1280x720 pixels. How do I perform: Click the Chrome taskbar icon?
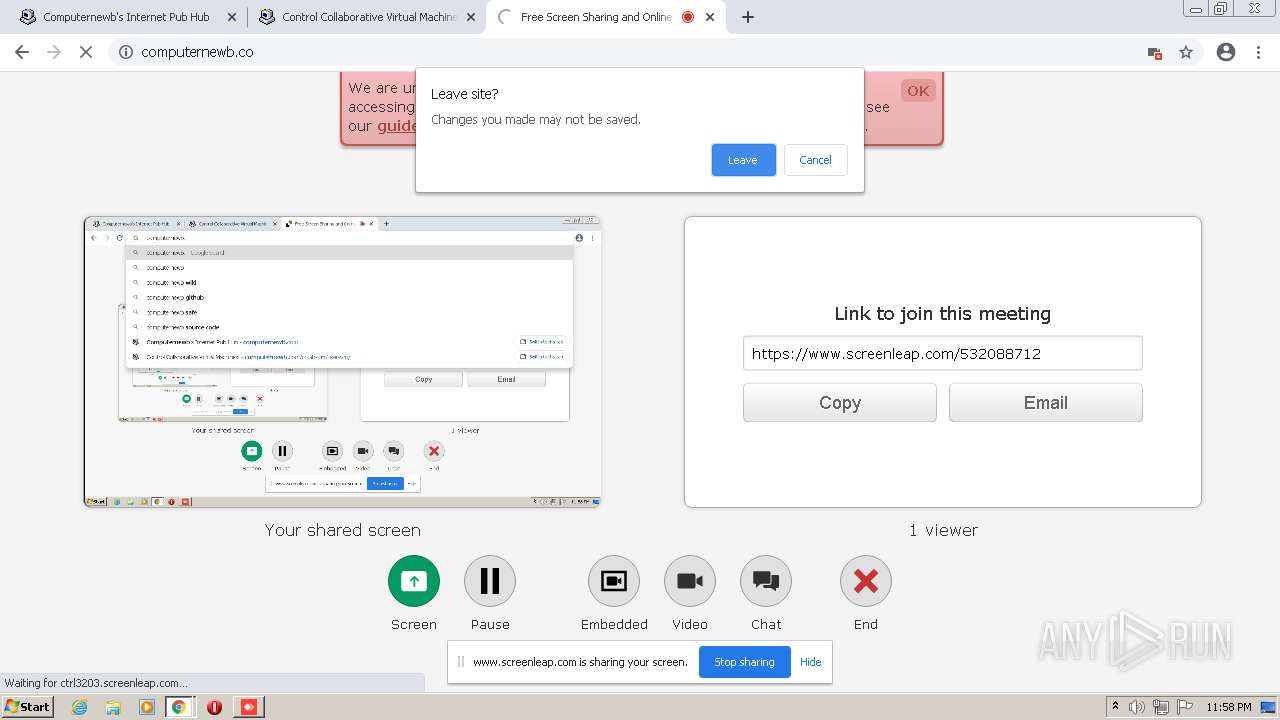point(179,707)
